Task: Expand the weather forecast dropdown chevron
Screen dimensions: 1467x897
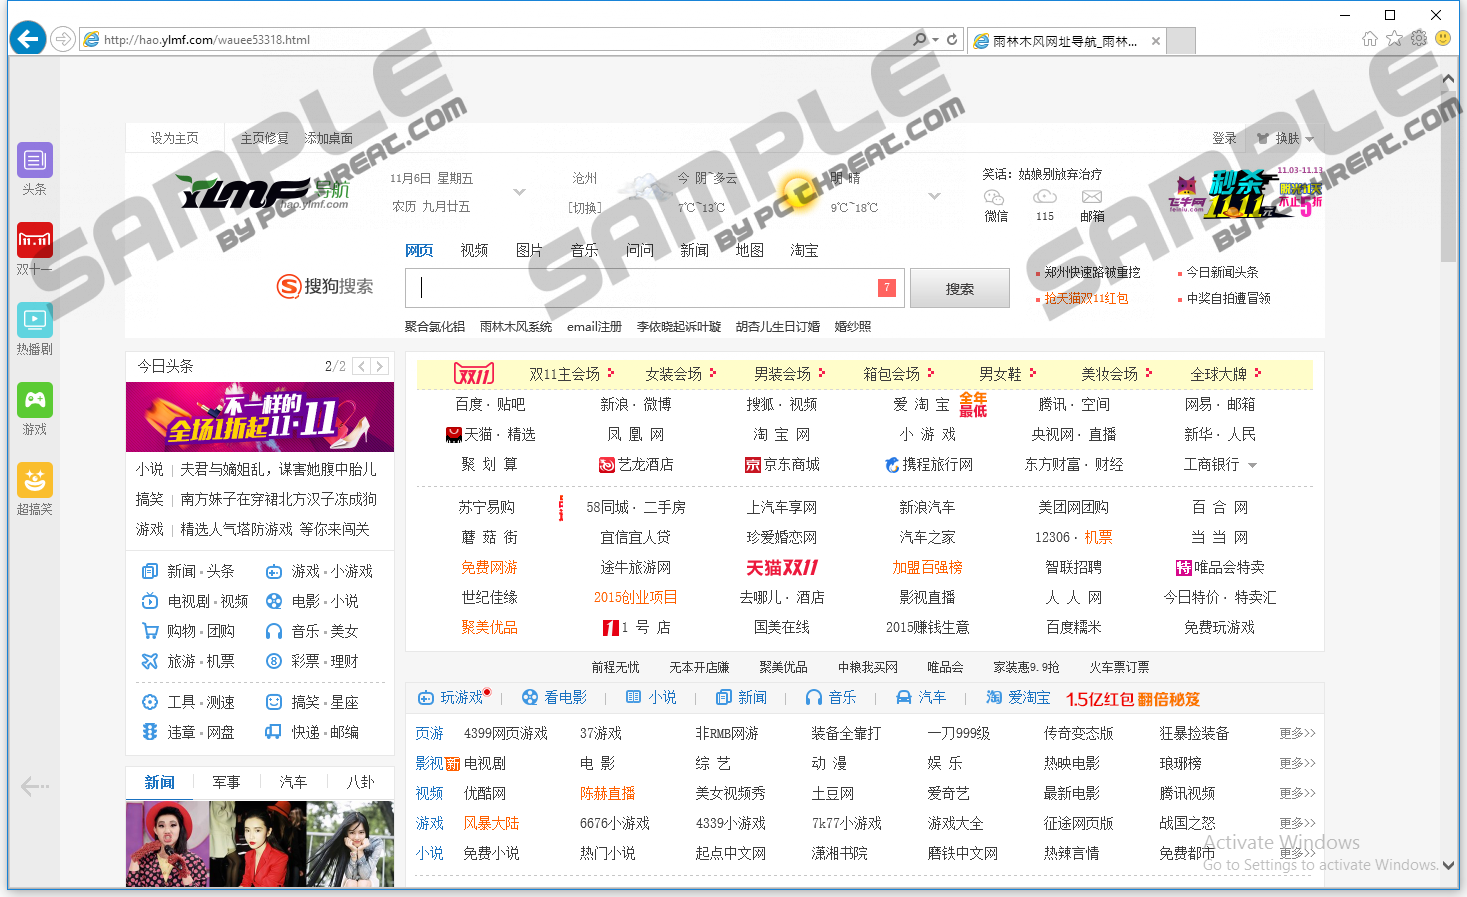Action: 934,196
